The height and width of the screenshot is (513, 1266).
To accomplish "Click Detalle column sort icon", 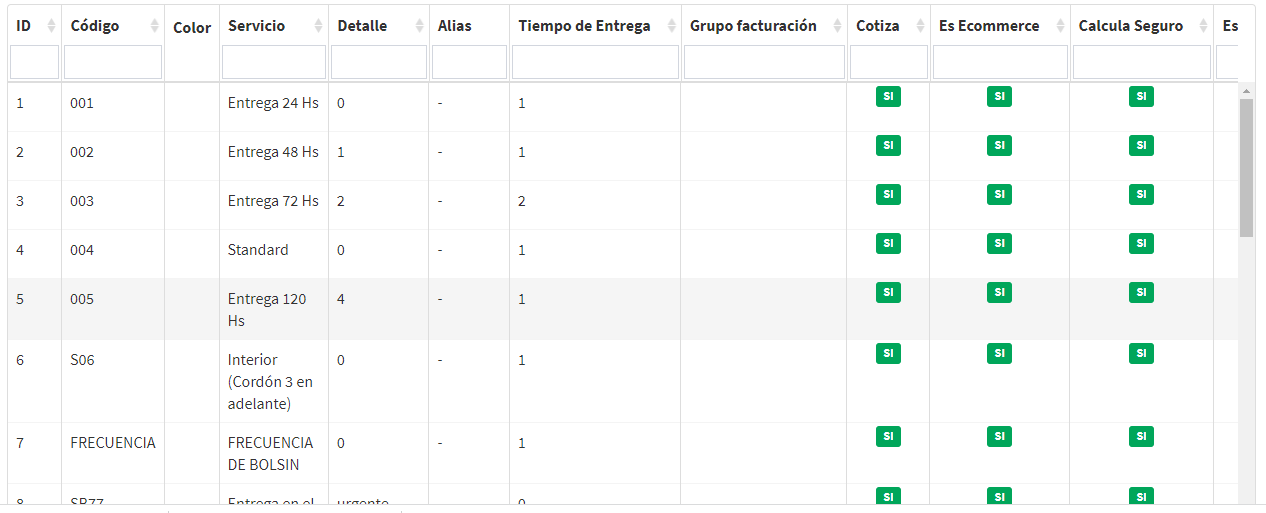I will pos(418,26).
